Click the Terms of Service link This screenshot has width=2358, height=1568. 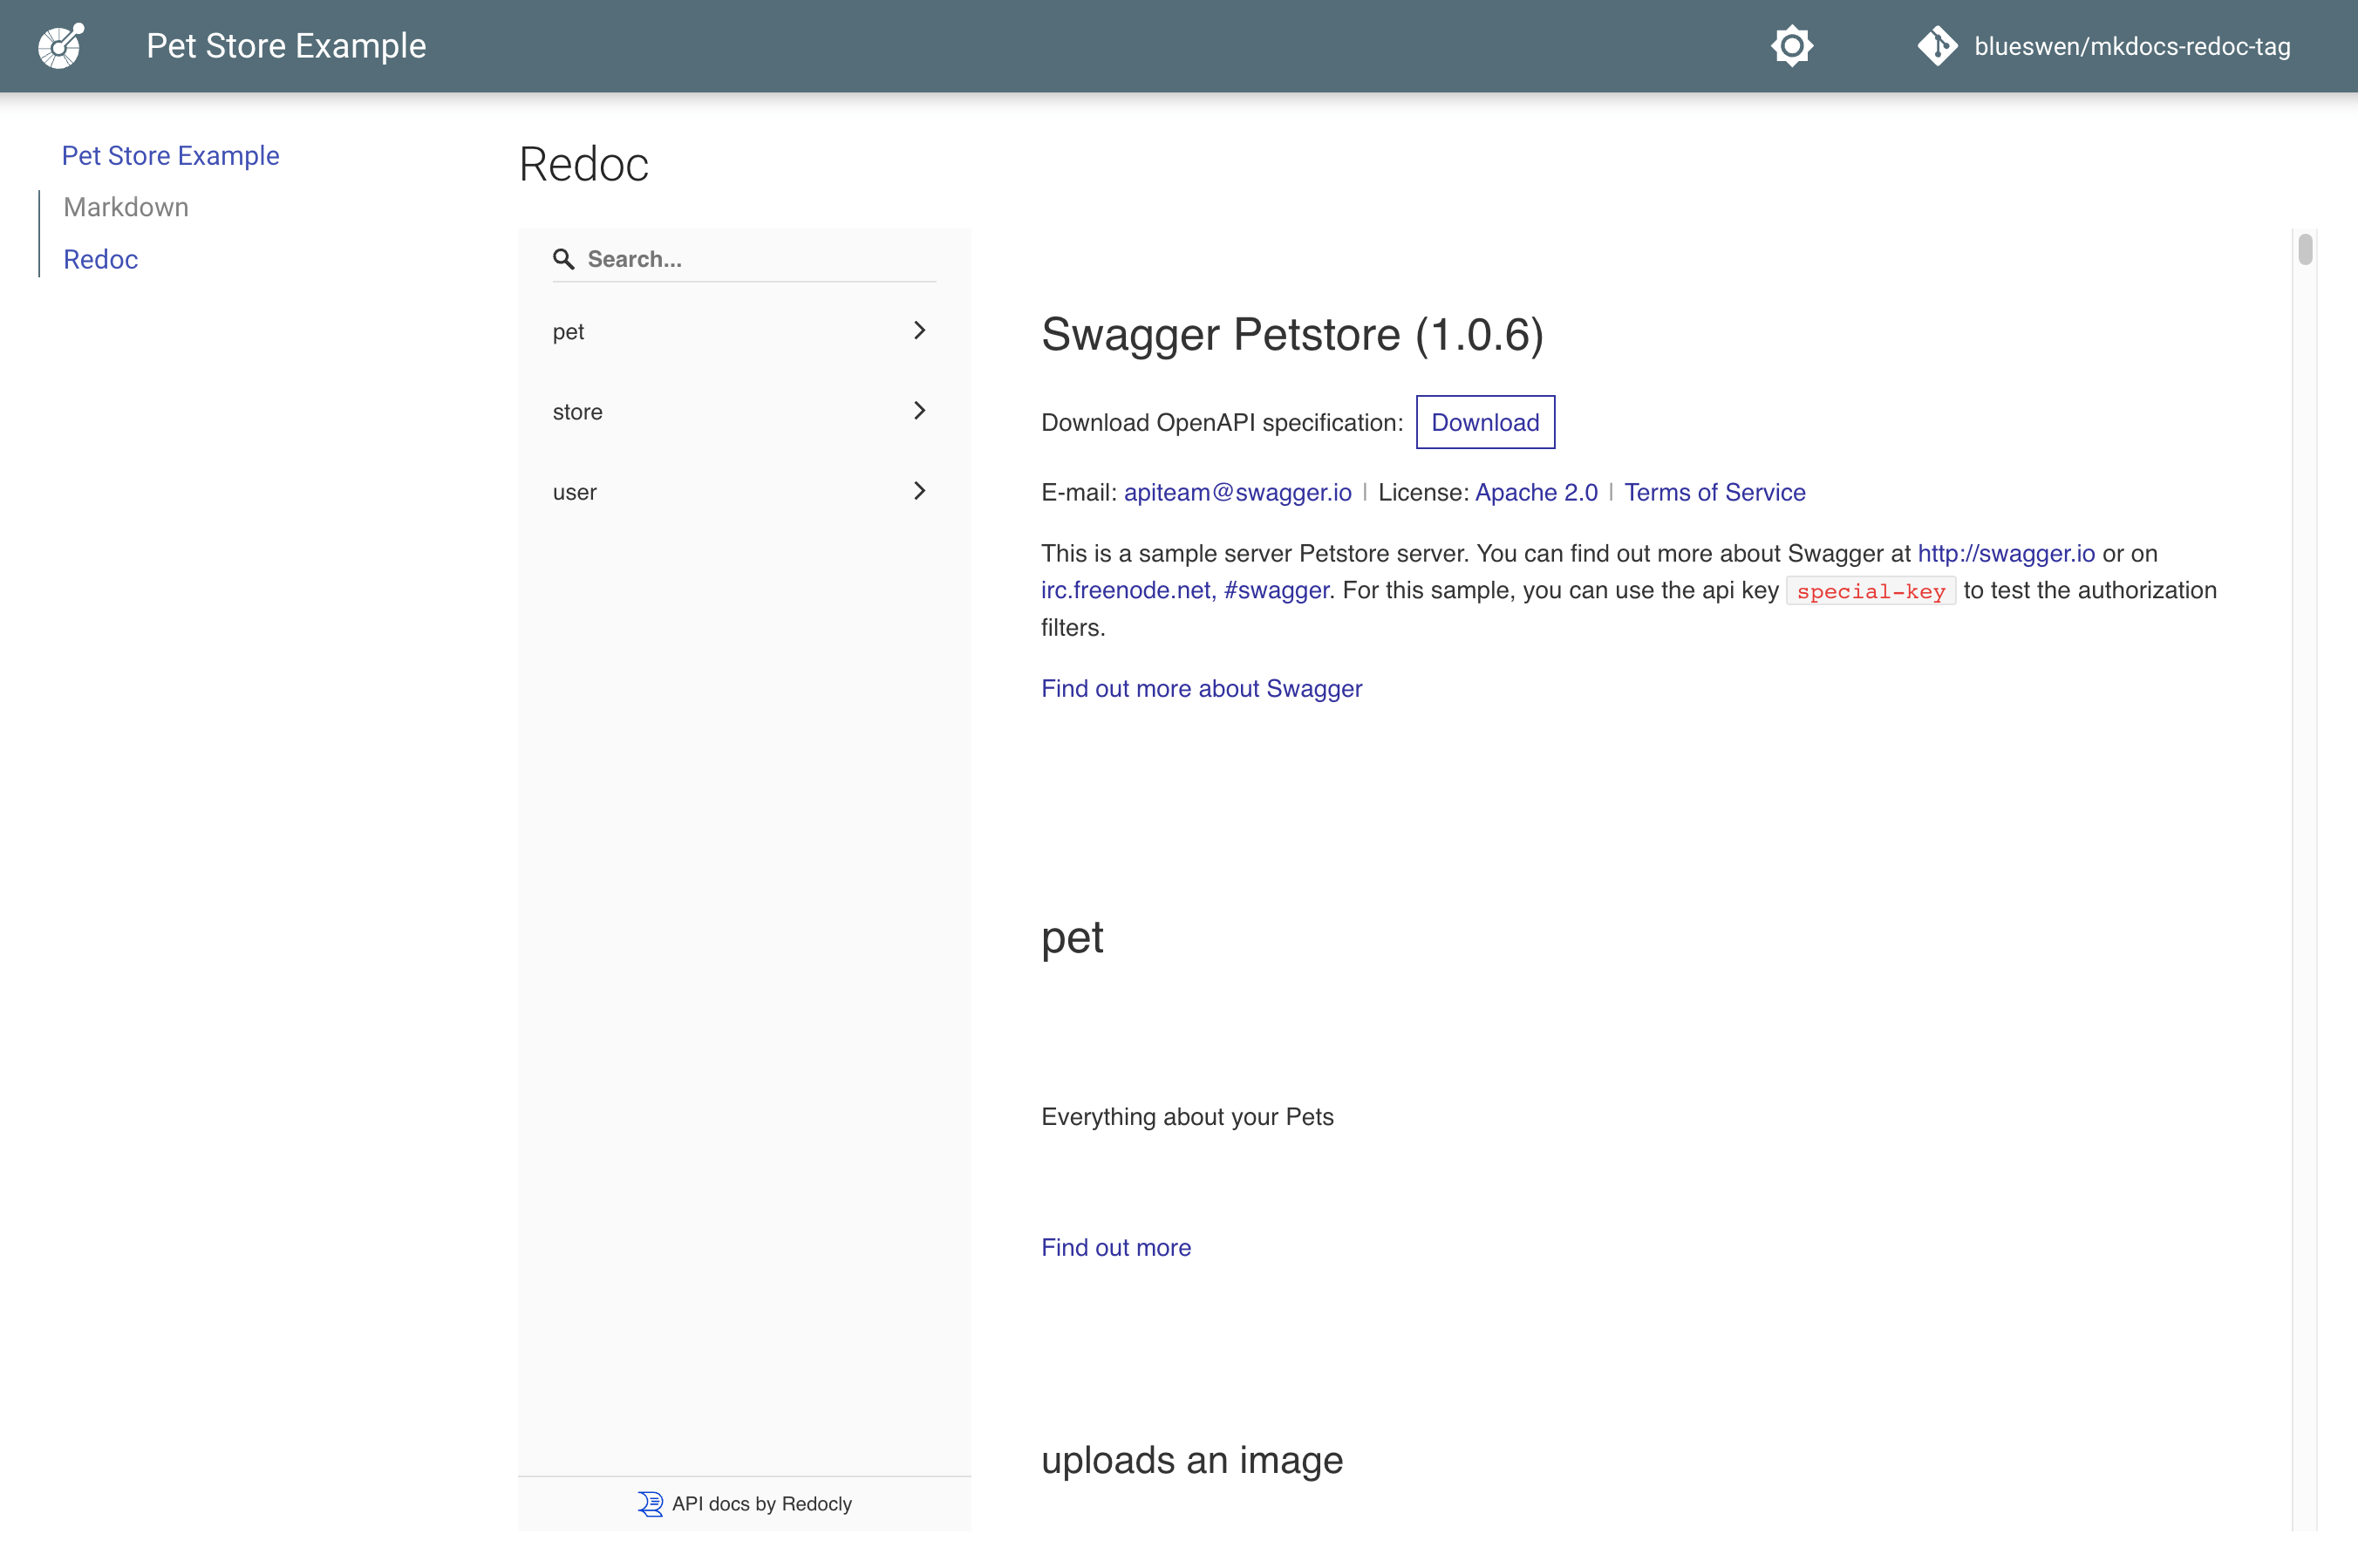(x=1714, y=492)
